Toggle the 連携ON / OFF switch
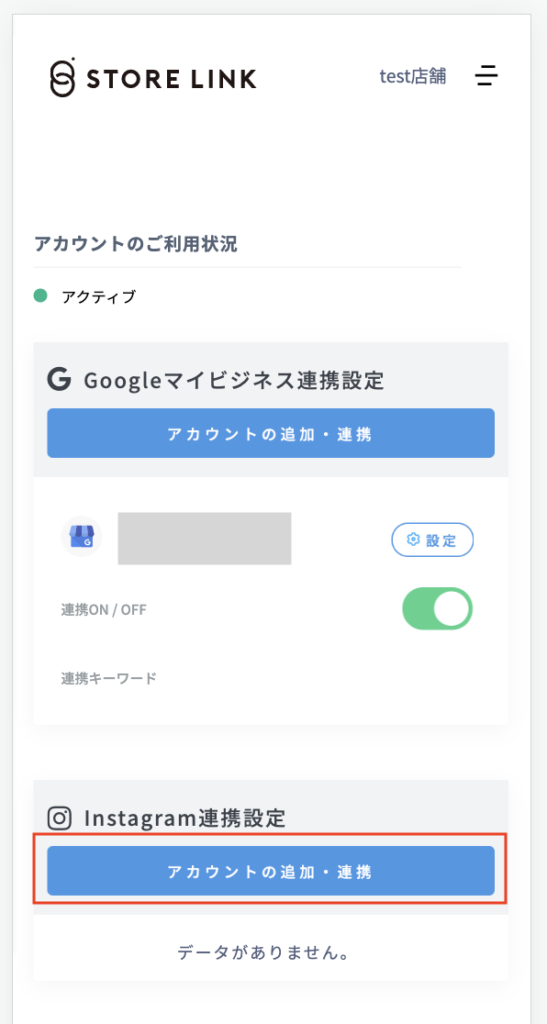The height and width of the screenshot is (1024, 547). coord(437,608)
